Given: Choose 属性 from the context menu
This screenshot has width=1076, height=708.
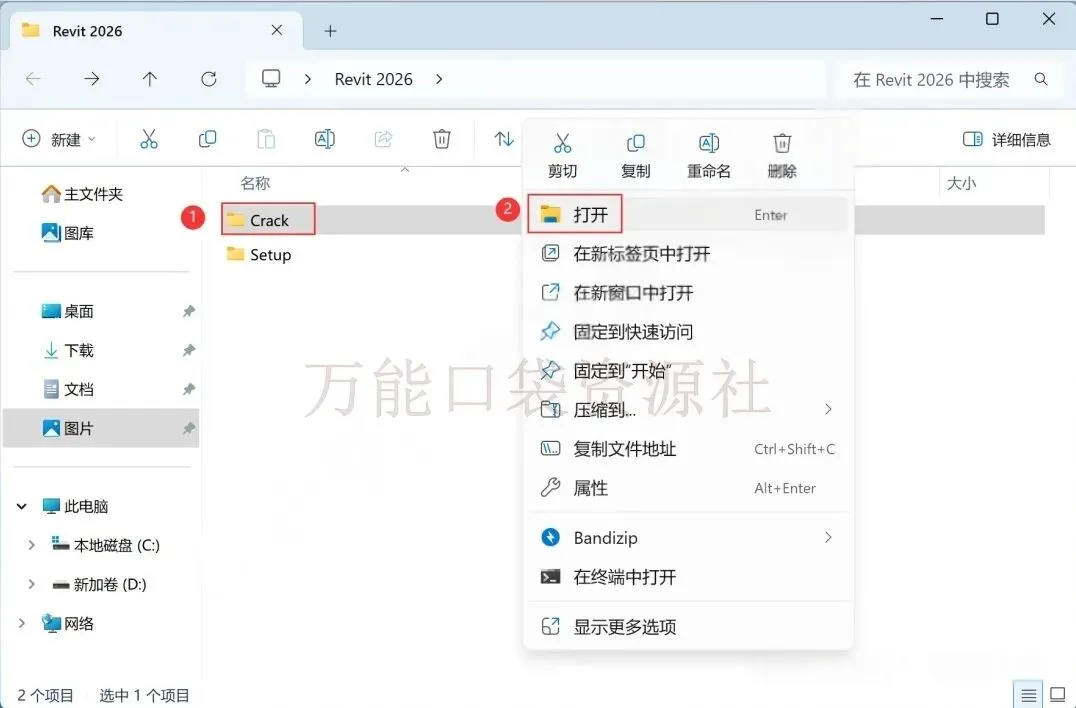Looking at the screenshot, I should (688, 488).
